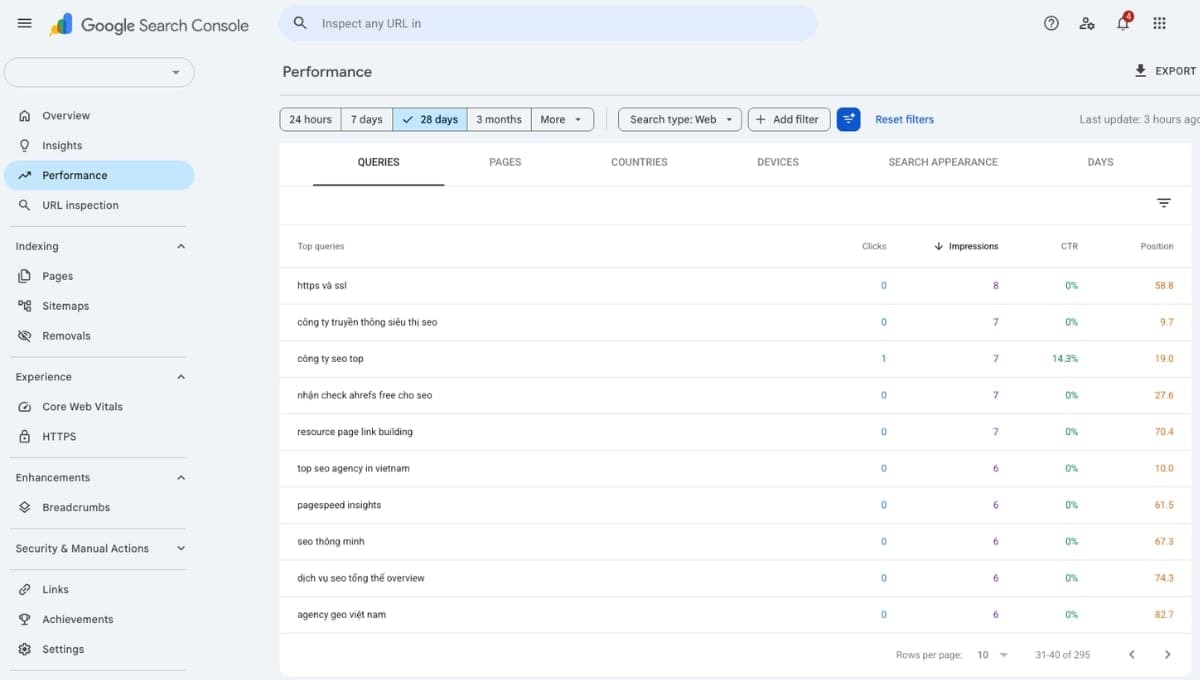This screenshot has height=680, width=1200.
Task: Open the property selector dropdown
Action: [100, 72]
